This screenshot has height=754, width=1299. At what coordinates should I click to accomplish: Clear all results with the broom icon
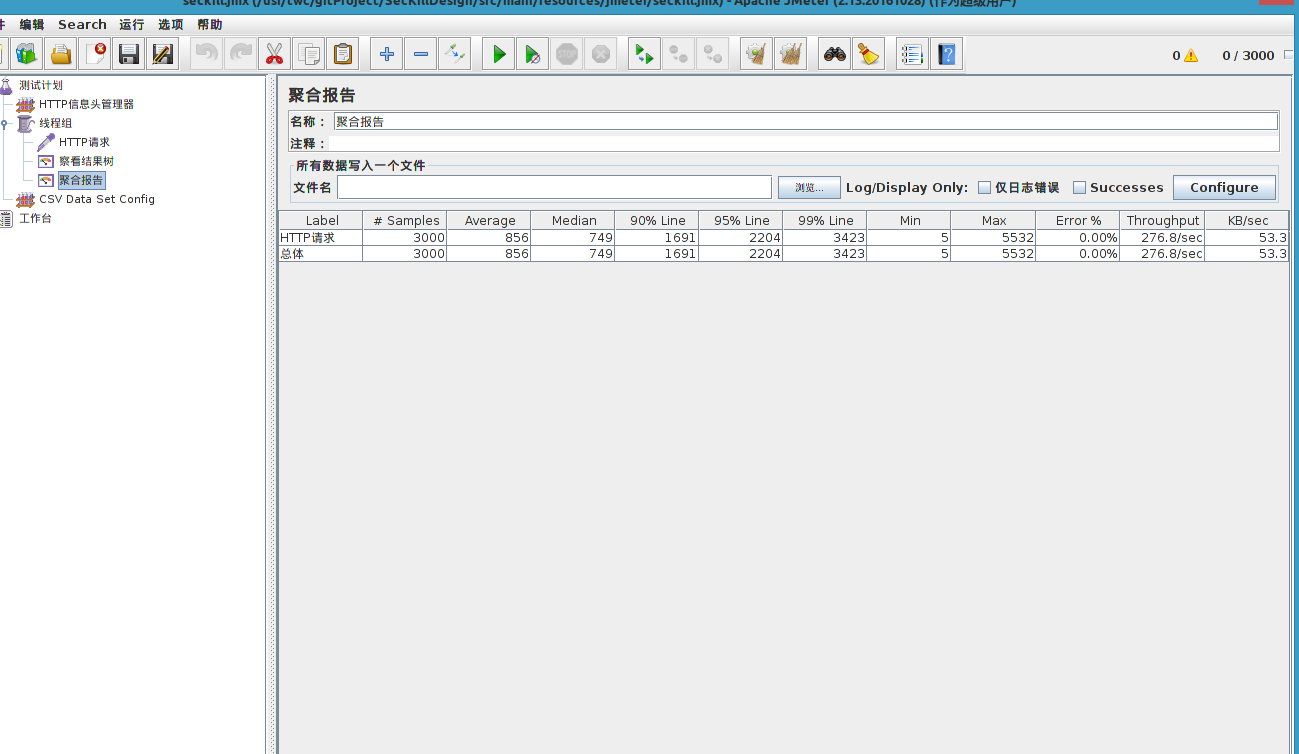868,53
